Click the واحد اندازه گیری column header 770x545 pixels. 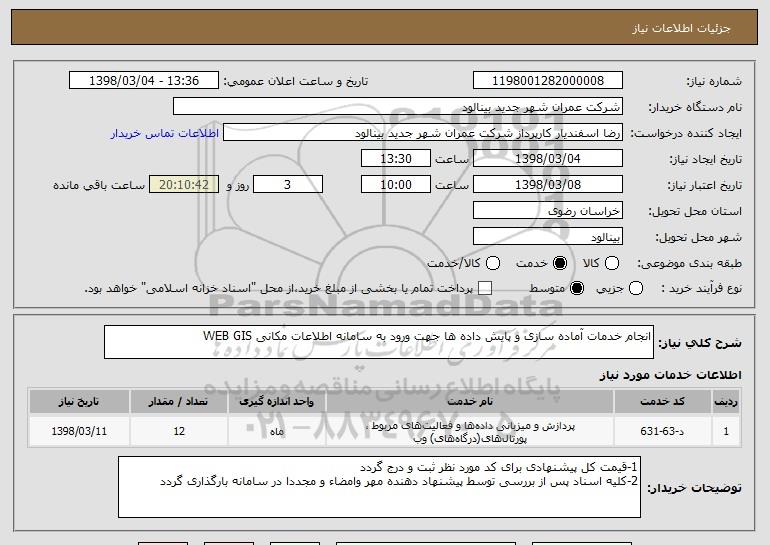276,402
